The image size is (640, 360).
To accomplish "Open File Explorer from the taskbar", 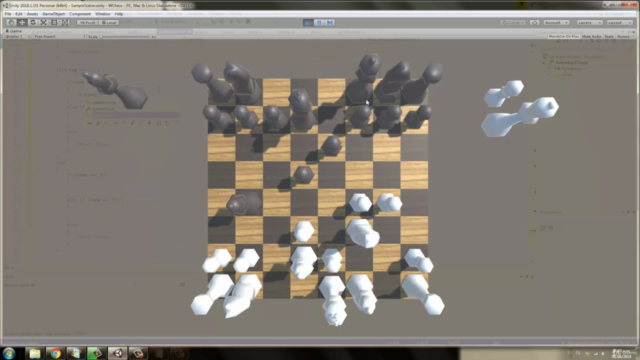I will (x=35, y=353).
